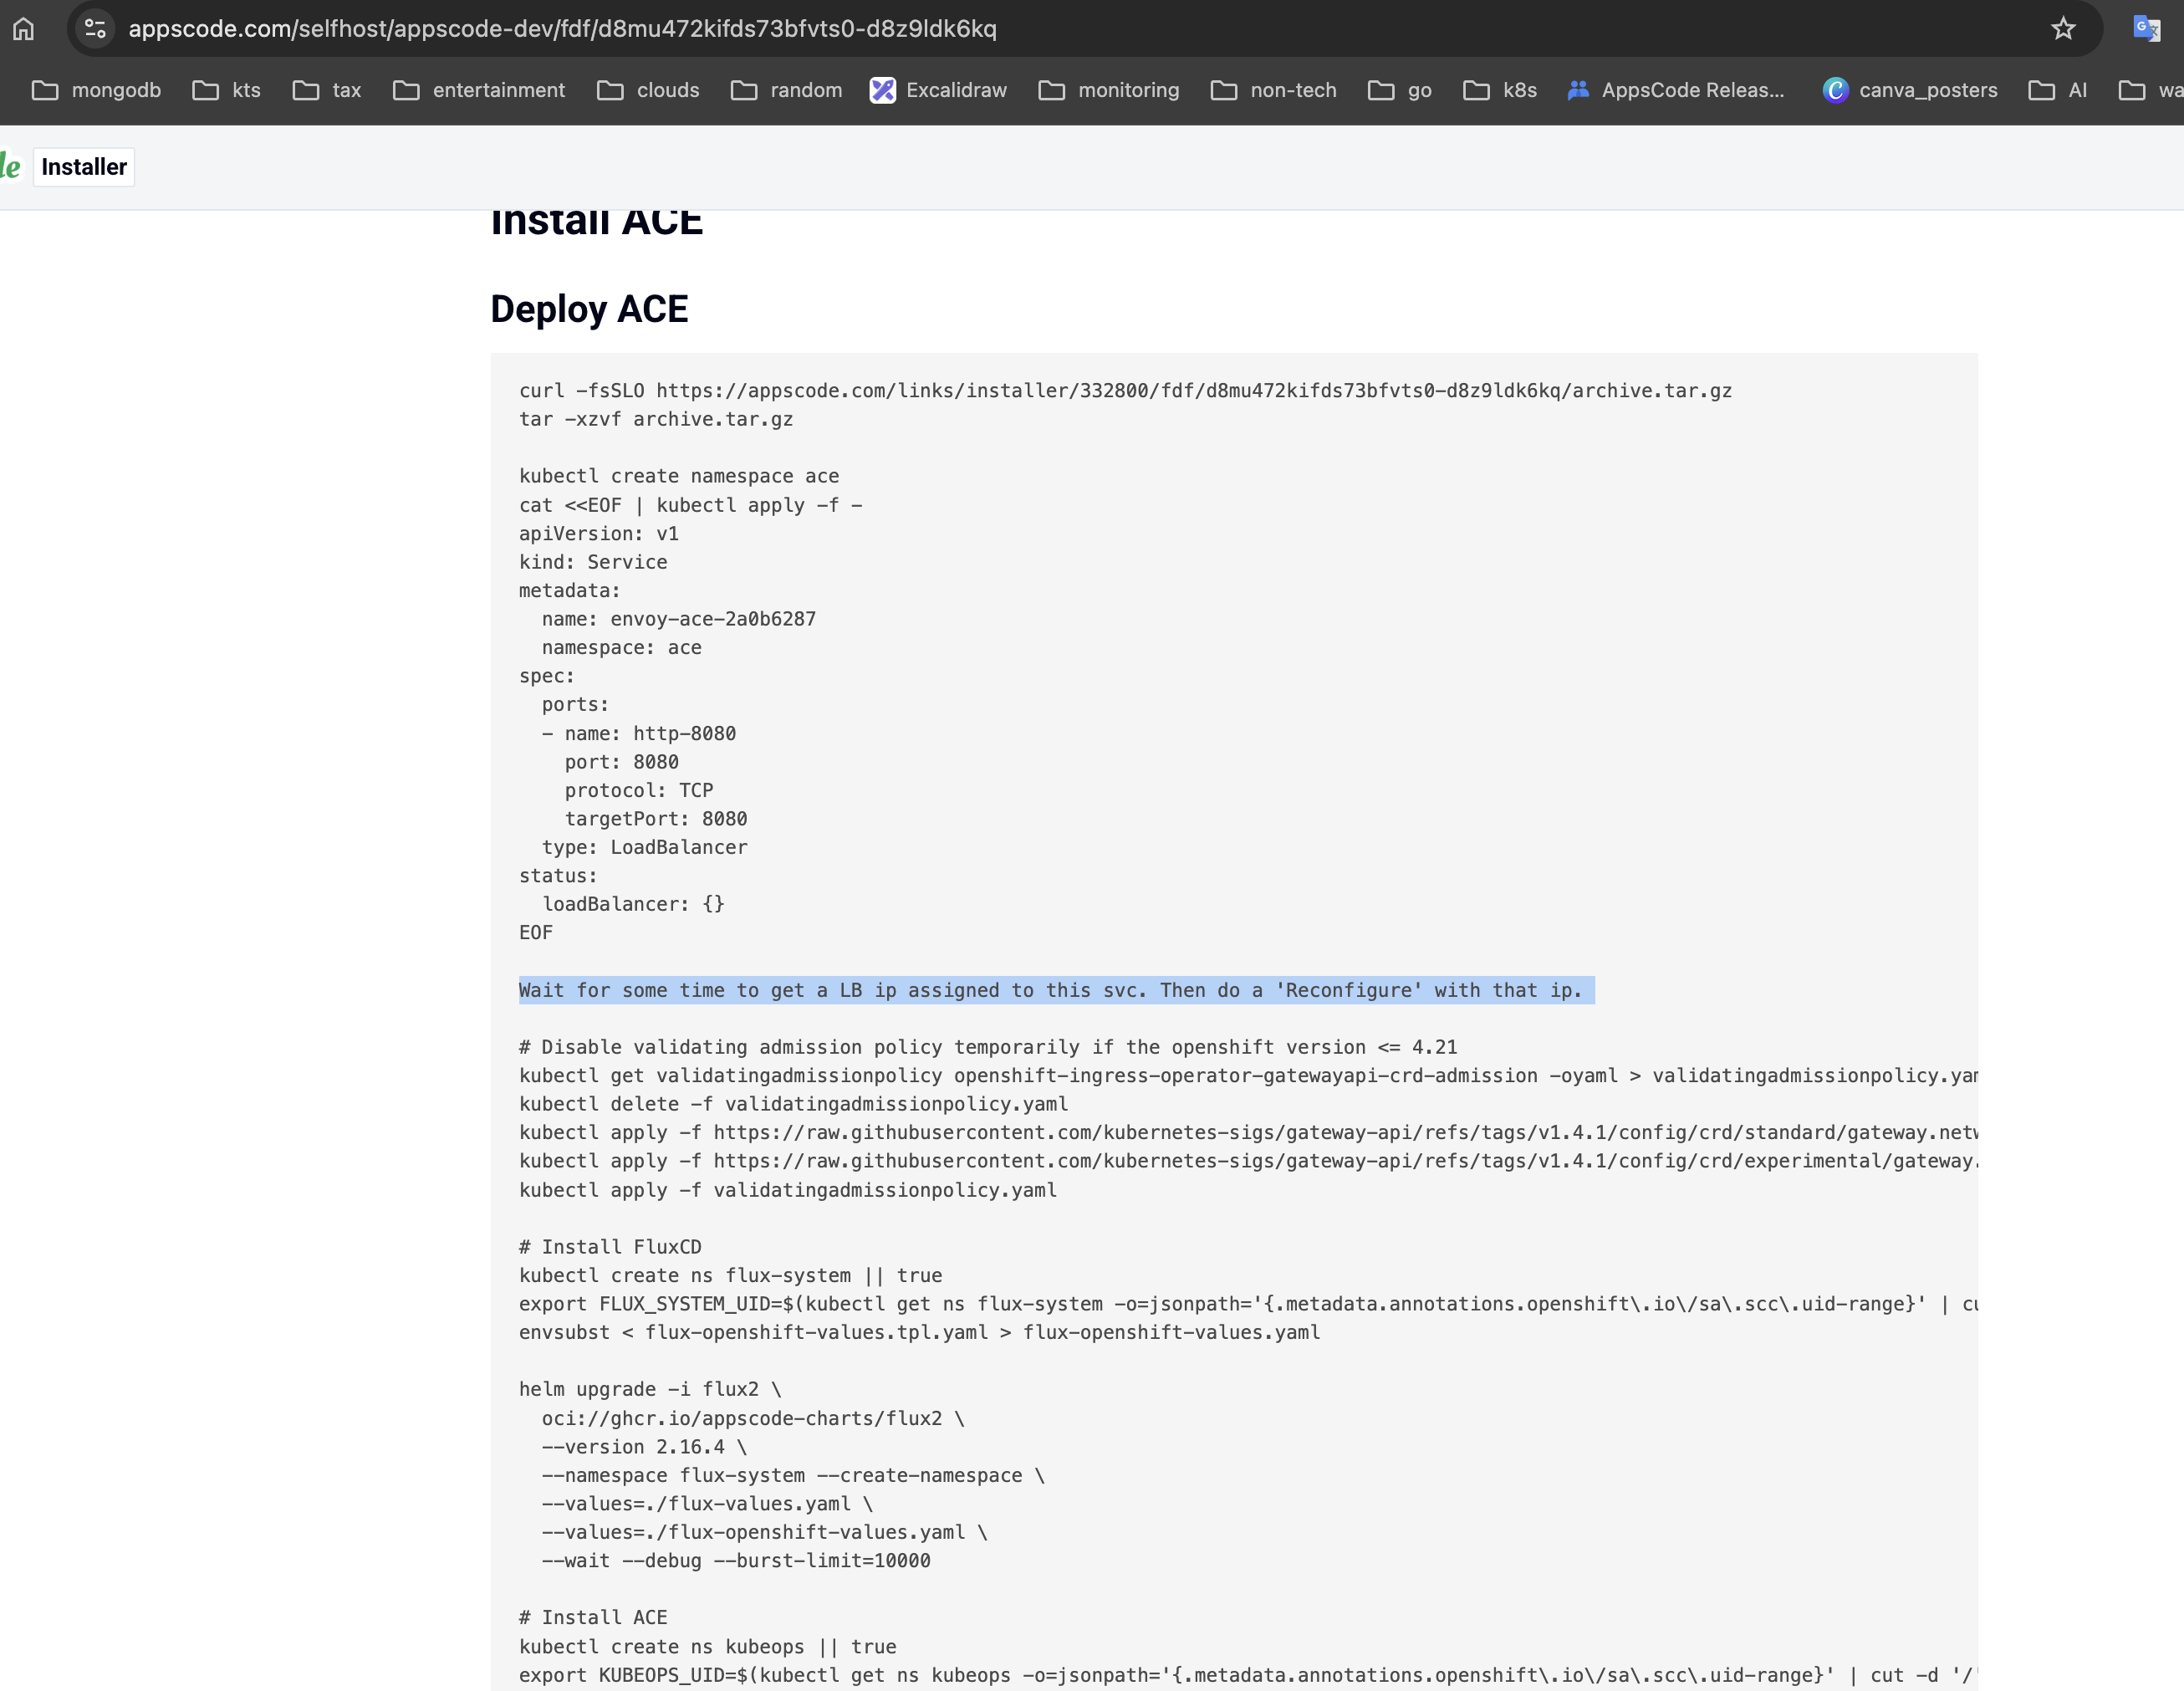
Task: Open the k8s bookmark folder
Action: point(1499,90)
